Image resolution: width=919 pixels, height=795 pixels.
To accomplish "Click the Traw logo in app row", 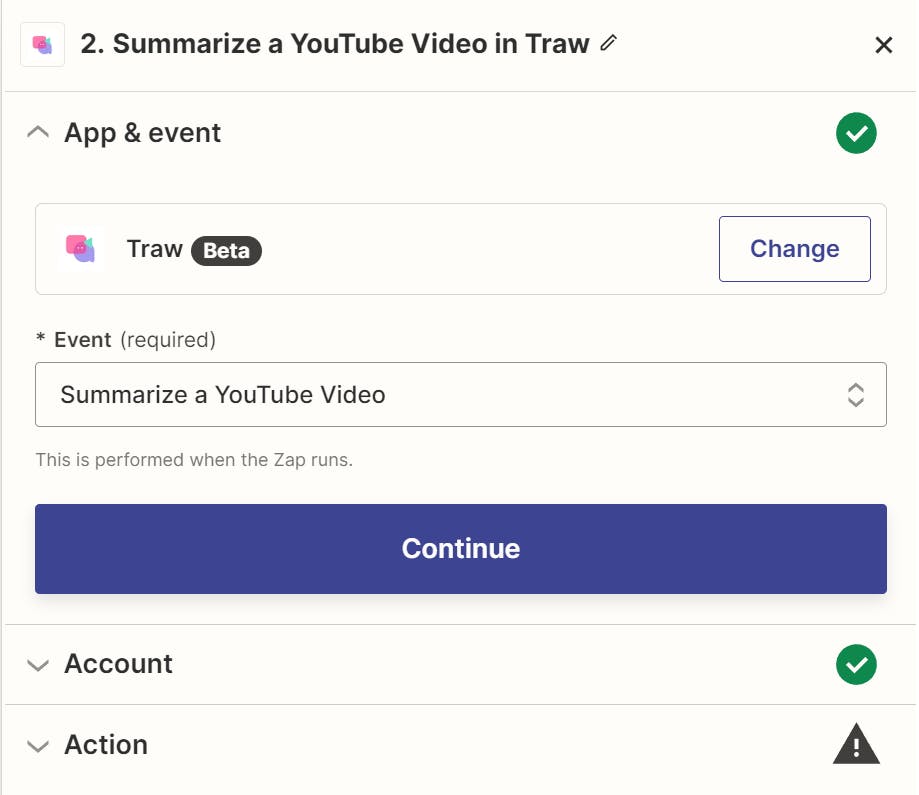I will 80,248.
